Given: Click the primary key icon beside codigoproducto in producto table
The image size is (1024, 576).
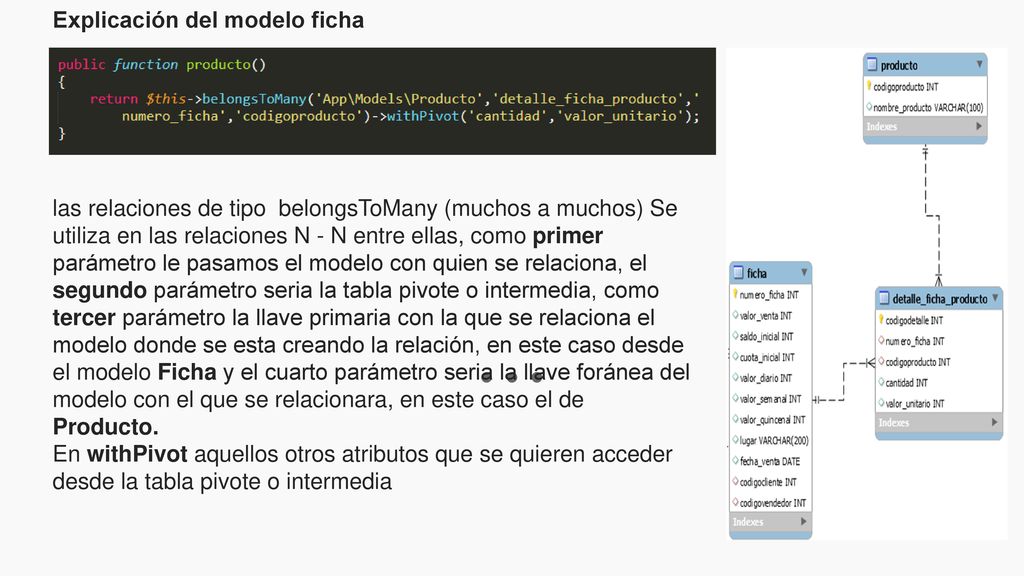Looking at the screenshot, I should pos(869,86).
